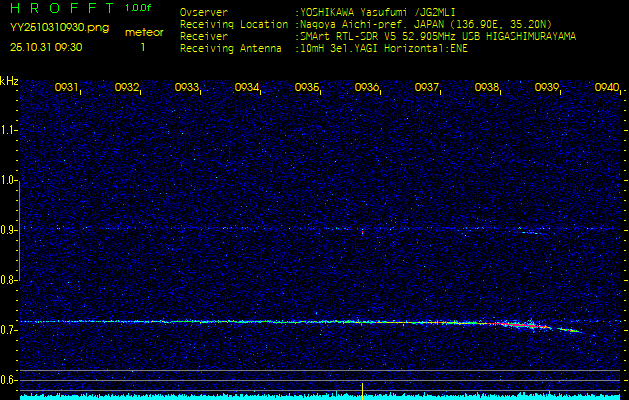The image size is (629, 400).
Task: Click the 0.6 kHz axis label
Action: click(x=9, y=379)
